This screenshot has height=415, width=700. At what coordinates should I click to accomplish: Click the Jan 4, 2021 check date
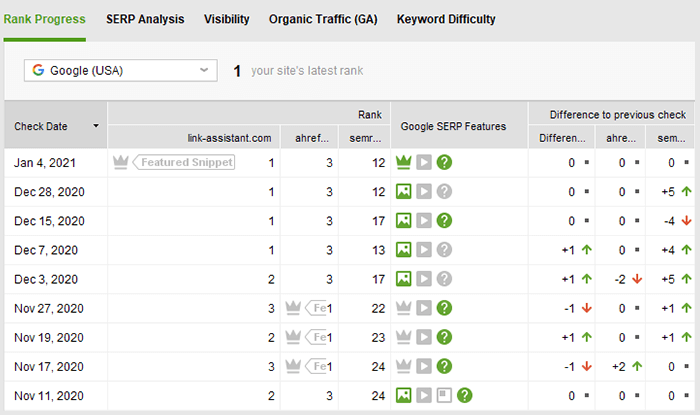click(x=45, y=163)
